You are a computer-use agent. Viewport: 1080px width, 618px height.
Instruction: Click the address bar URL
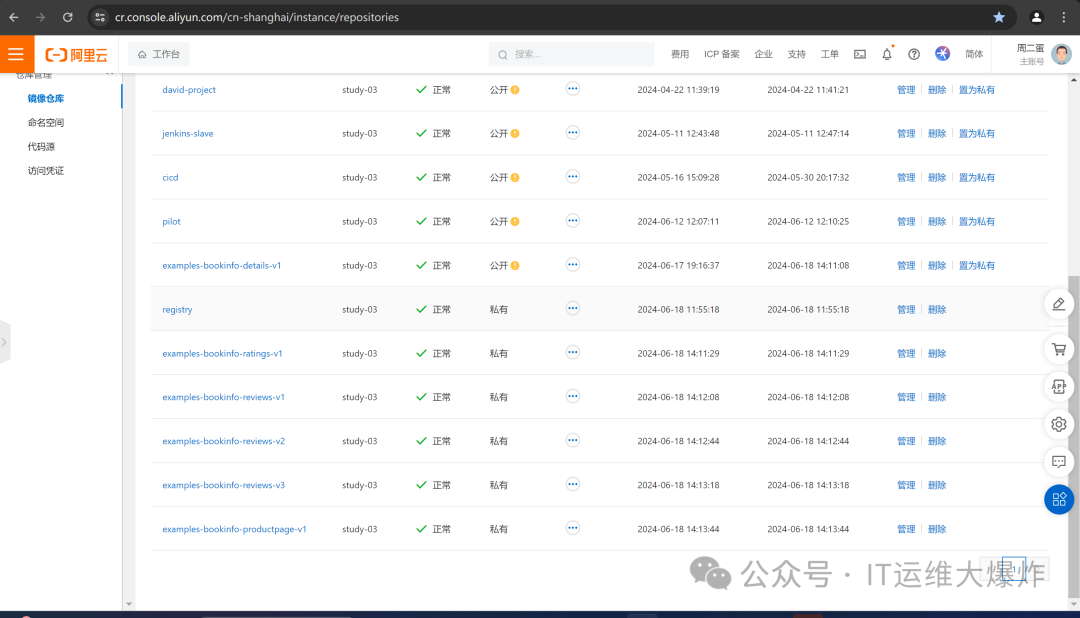(x=257, y=17)
